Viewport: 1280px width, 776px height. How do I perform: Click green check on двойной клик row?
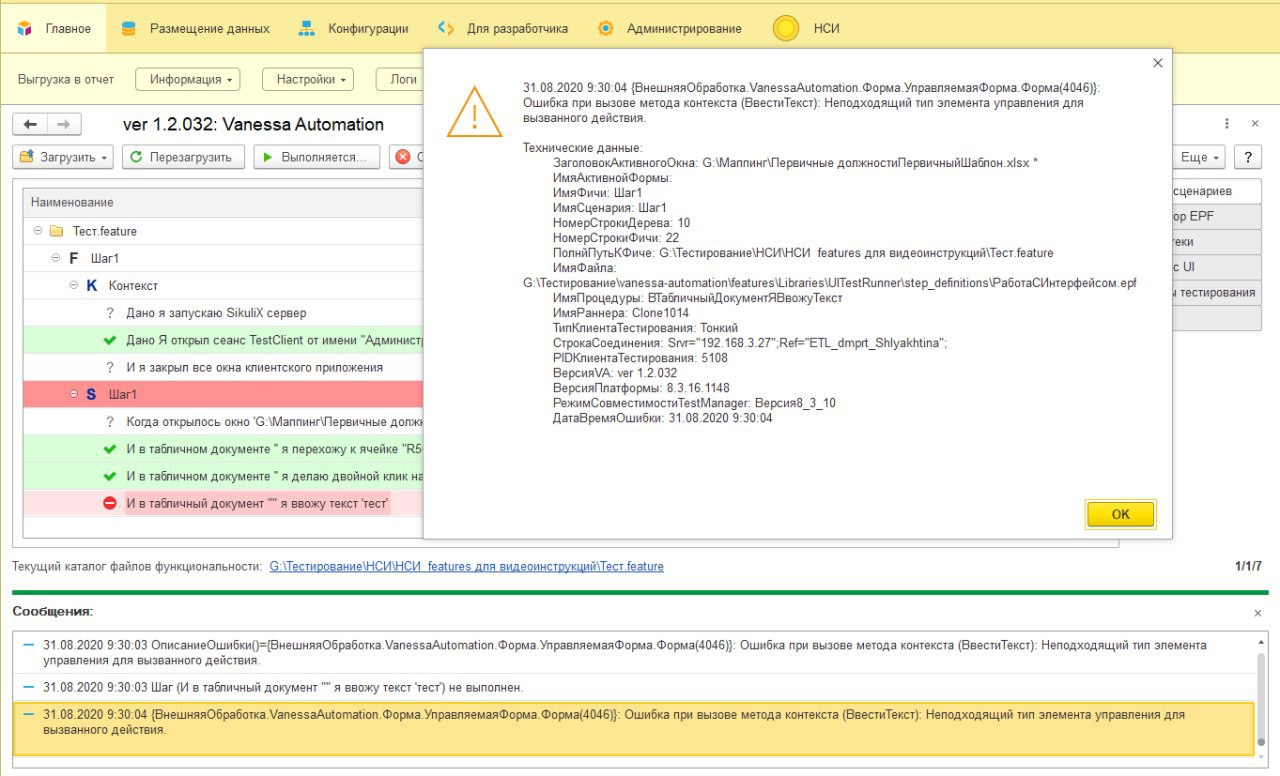(110, 476)
